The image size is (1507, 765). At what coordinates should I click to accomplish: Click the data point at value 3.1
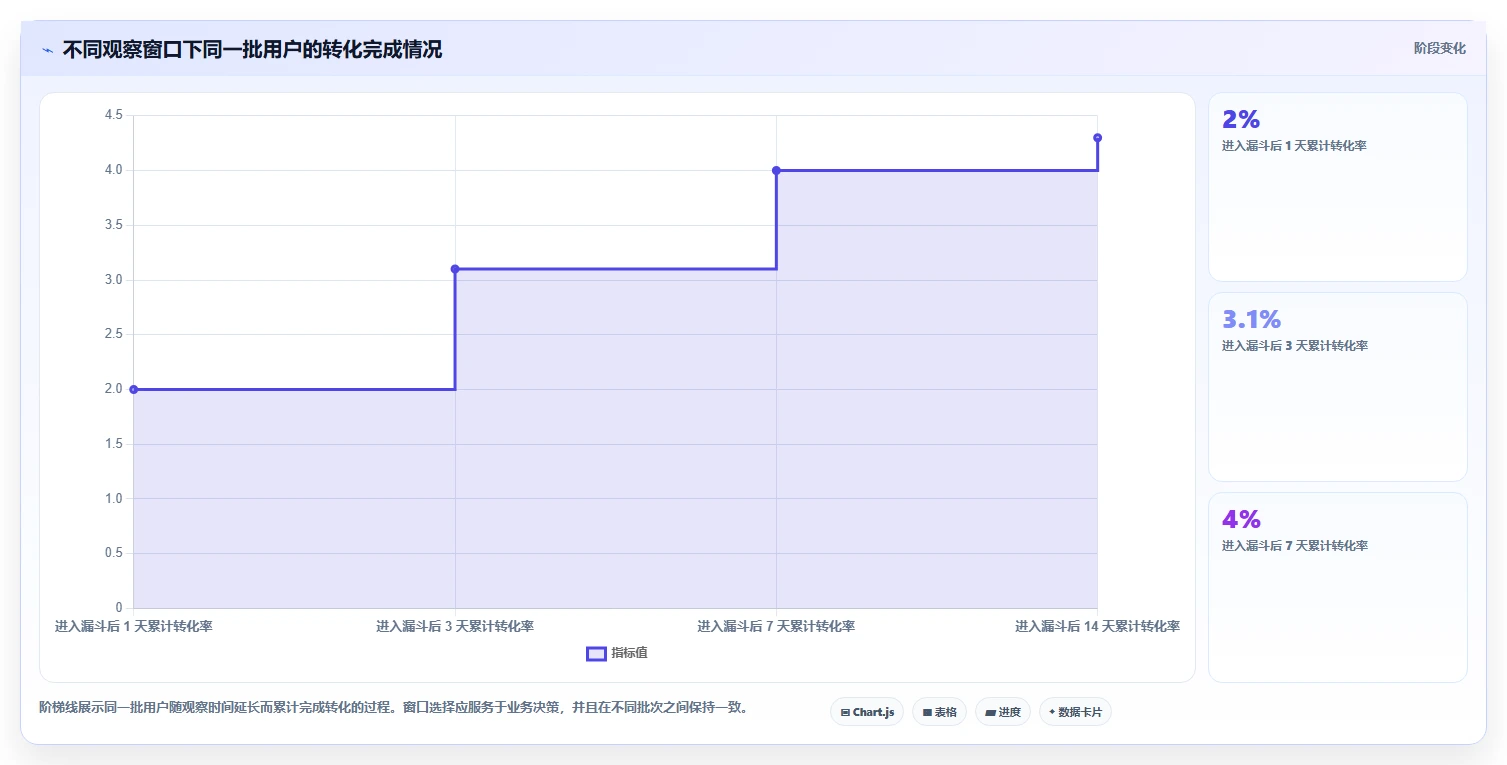(455, 269)
